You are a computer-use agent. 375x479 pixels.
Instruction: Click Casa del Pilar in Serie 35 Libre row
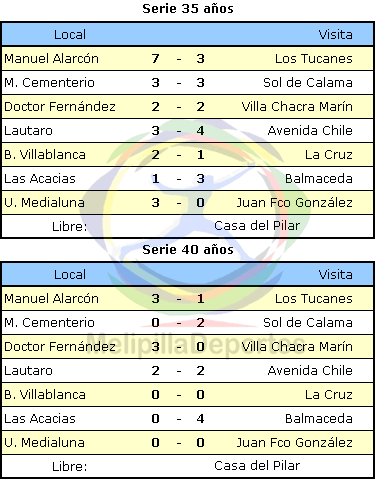257,226
